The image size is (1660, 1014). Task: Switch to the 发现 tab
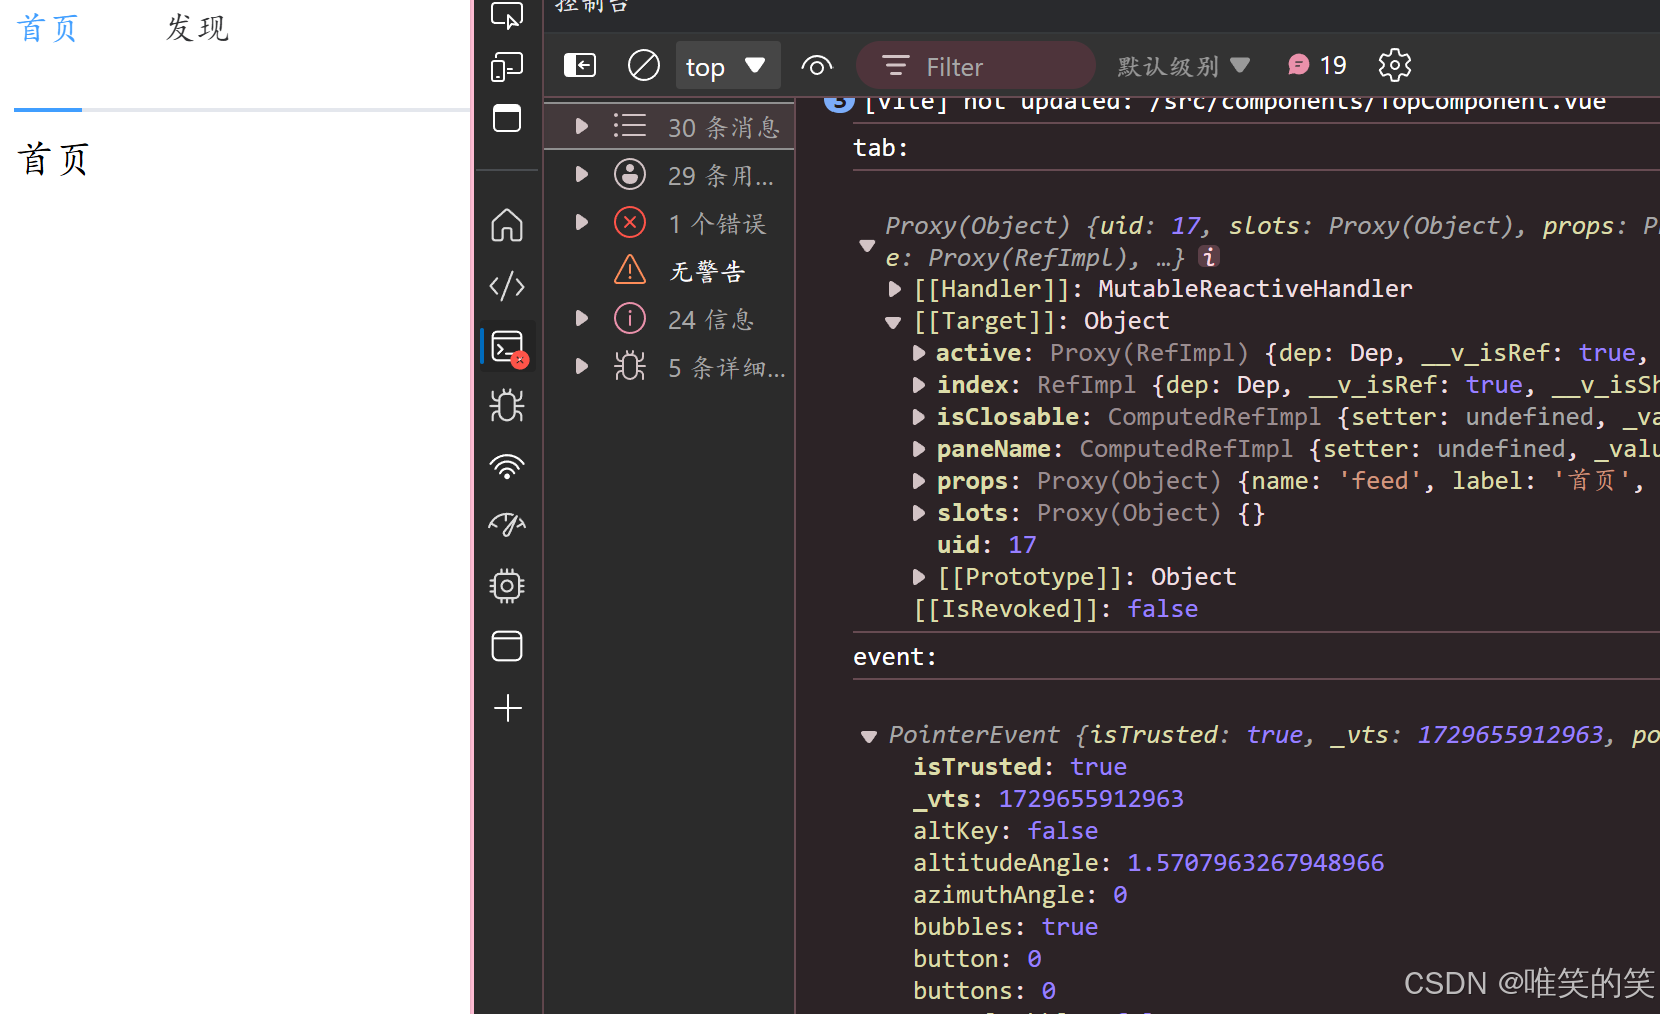[x=196, y=28]
